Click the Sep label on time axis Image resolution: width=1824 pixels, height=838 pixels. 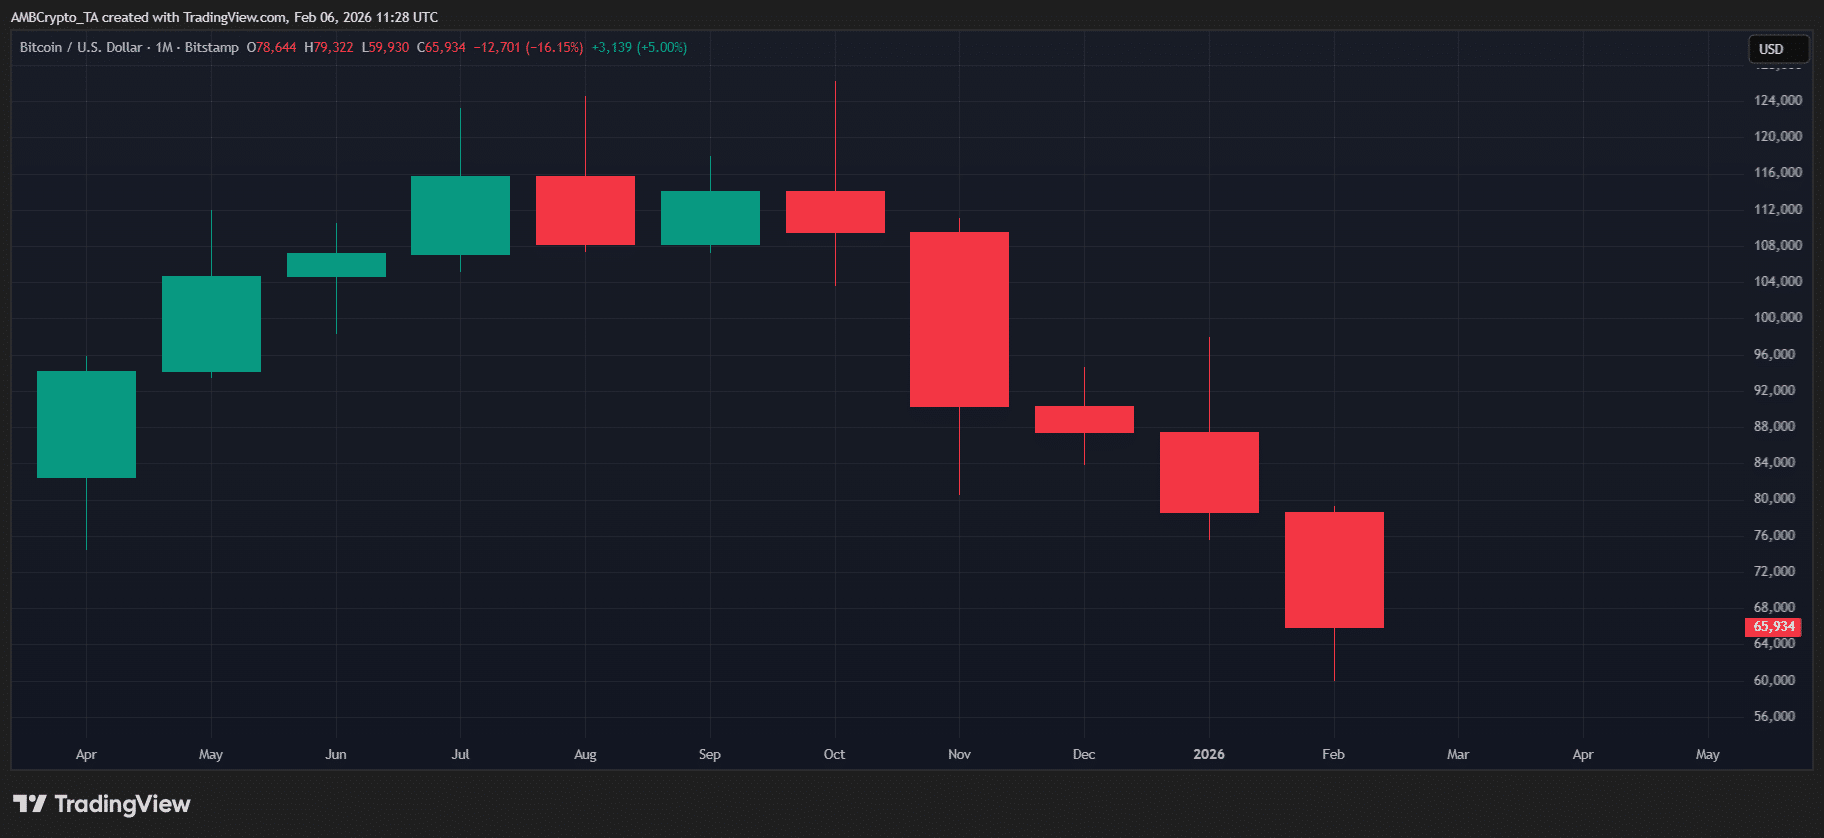tap(710, 754)
